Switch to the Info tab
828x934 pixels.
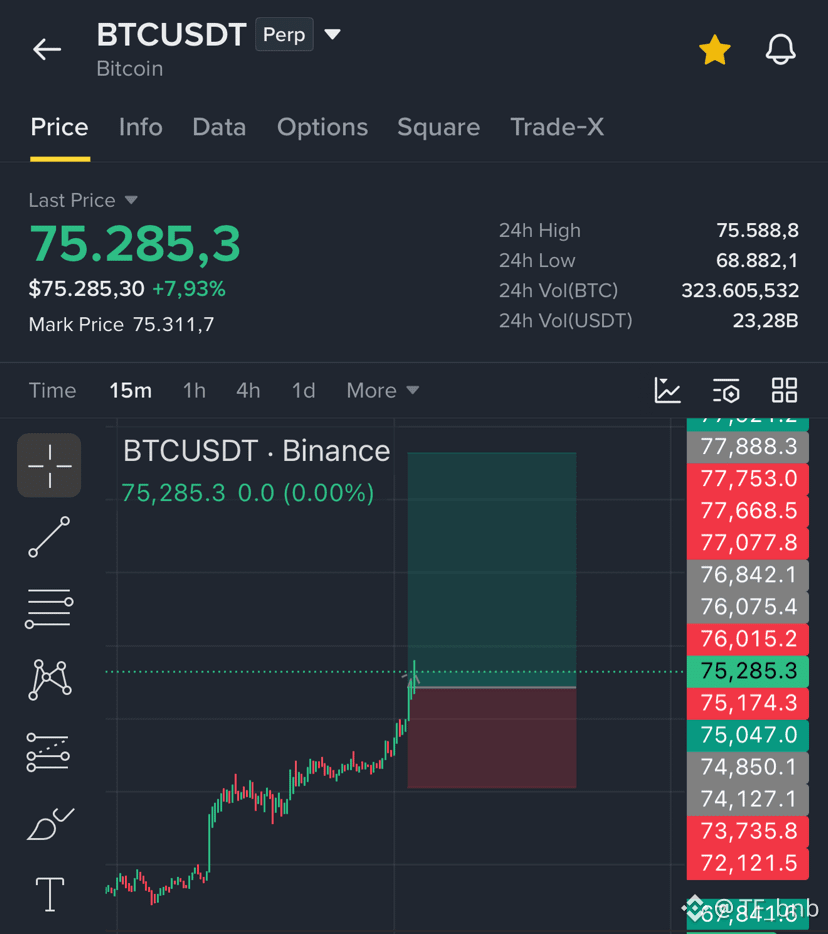pyautogui.click(x=141, y=127)
